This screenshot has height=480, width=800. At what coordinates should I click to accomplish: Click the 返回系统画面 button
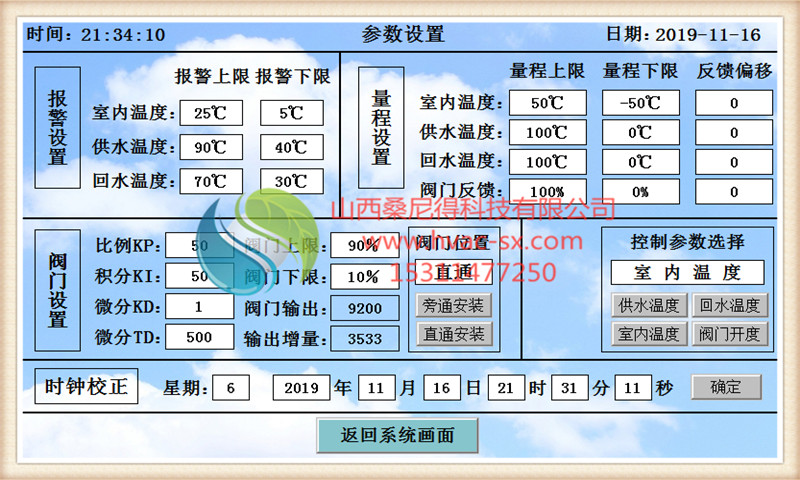pos(397,435)
